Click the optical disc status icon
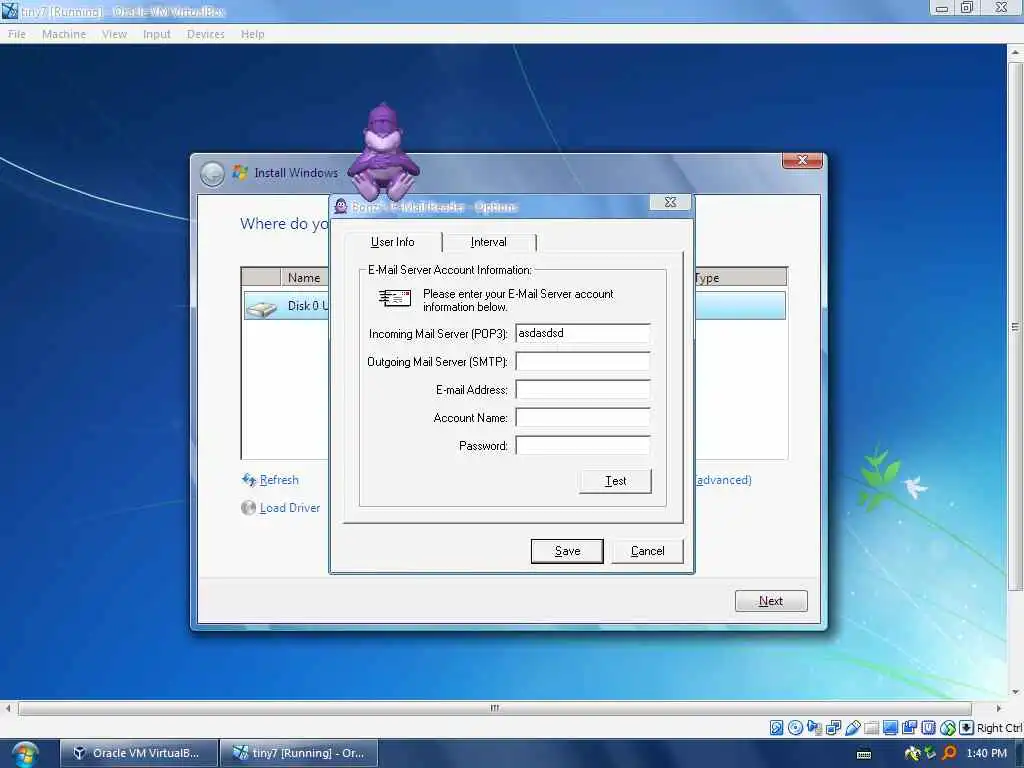Screen dimensions: 1024x768 pyautogui.click(x=795, y=728)
